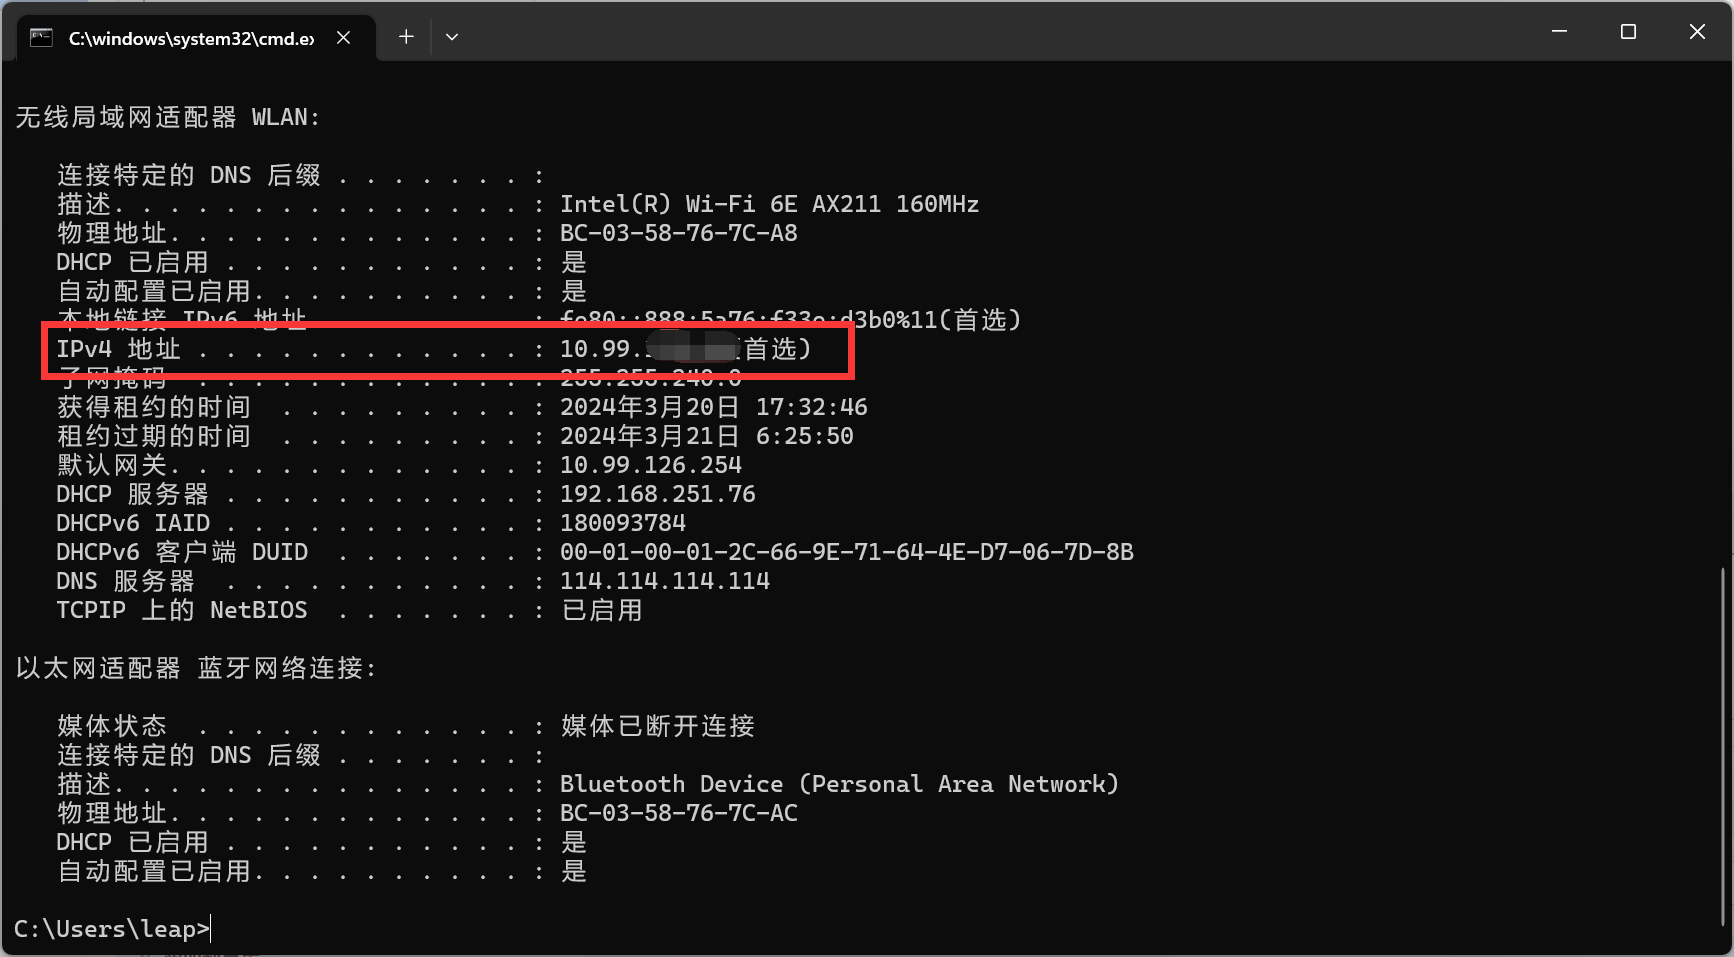This screenshot has height=957, width=1734.
Task: Click the Intel(R) Wi-Fi 6E AX211 description
Action: [769, 204]
